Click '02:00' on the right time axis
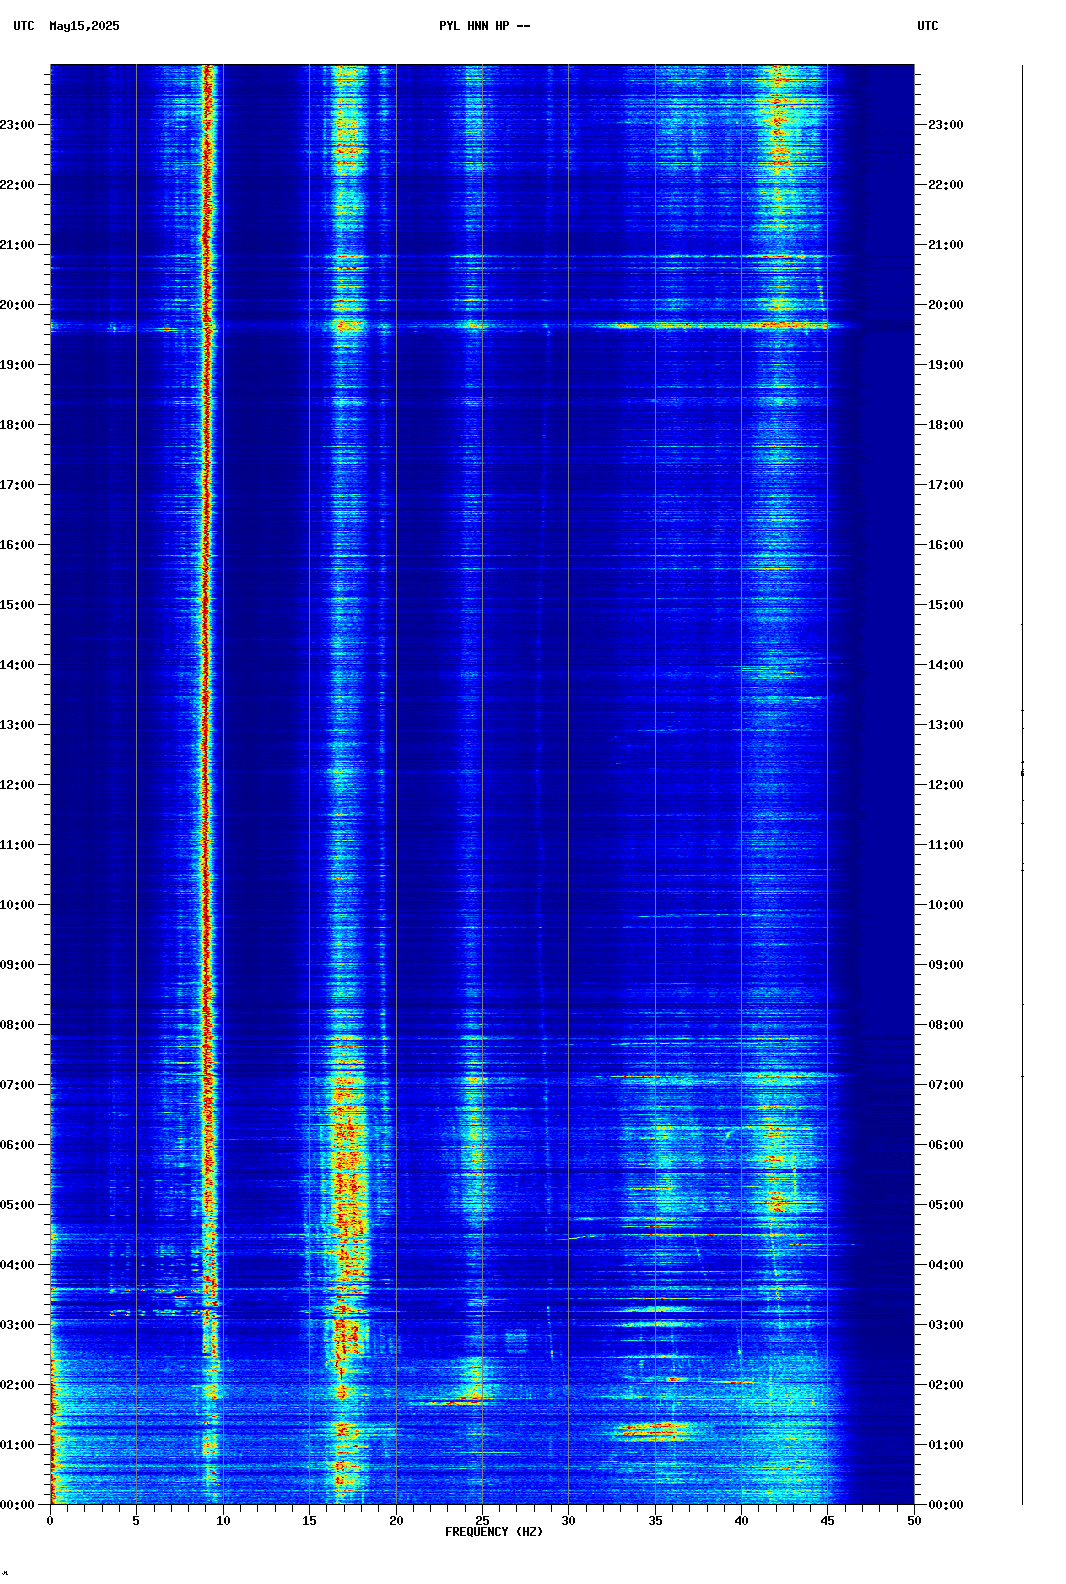This screenshot has height=1584, width=1066. (x=946, y=1385)
